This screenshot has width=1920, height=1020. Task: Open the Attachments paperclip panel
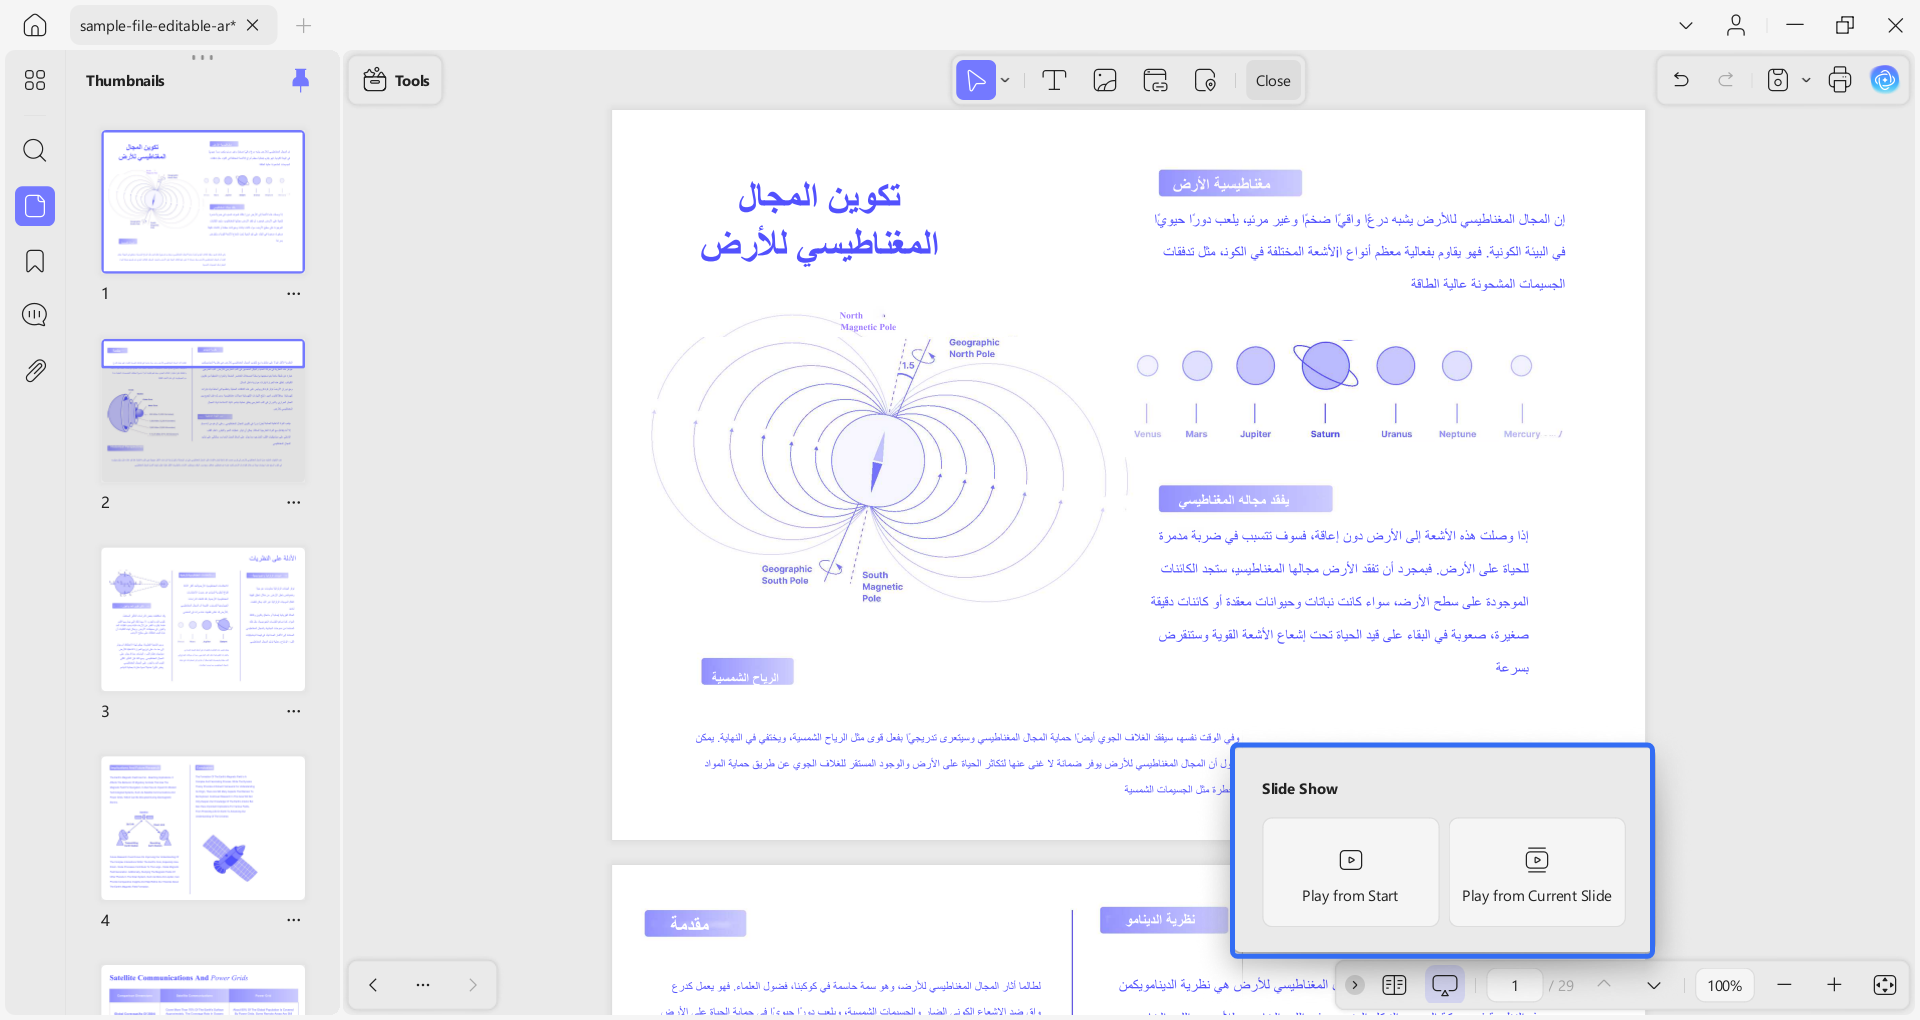pos(35,371)
